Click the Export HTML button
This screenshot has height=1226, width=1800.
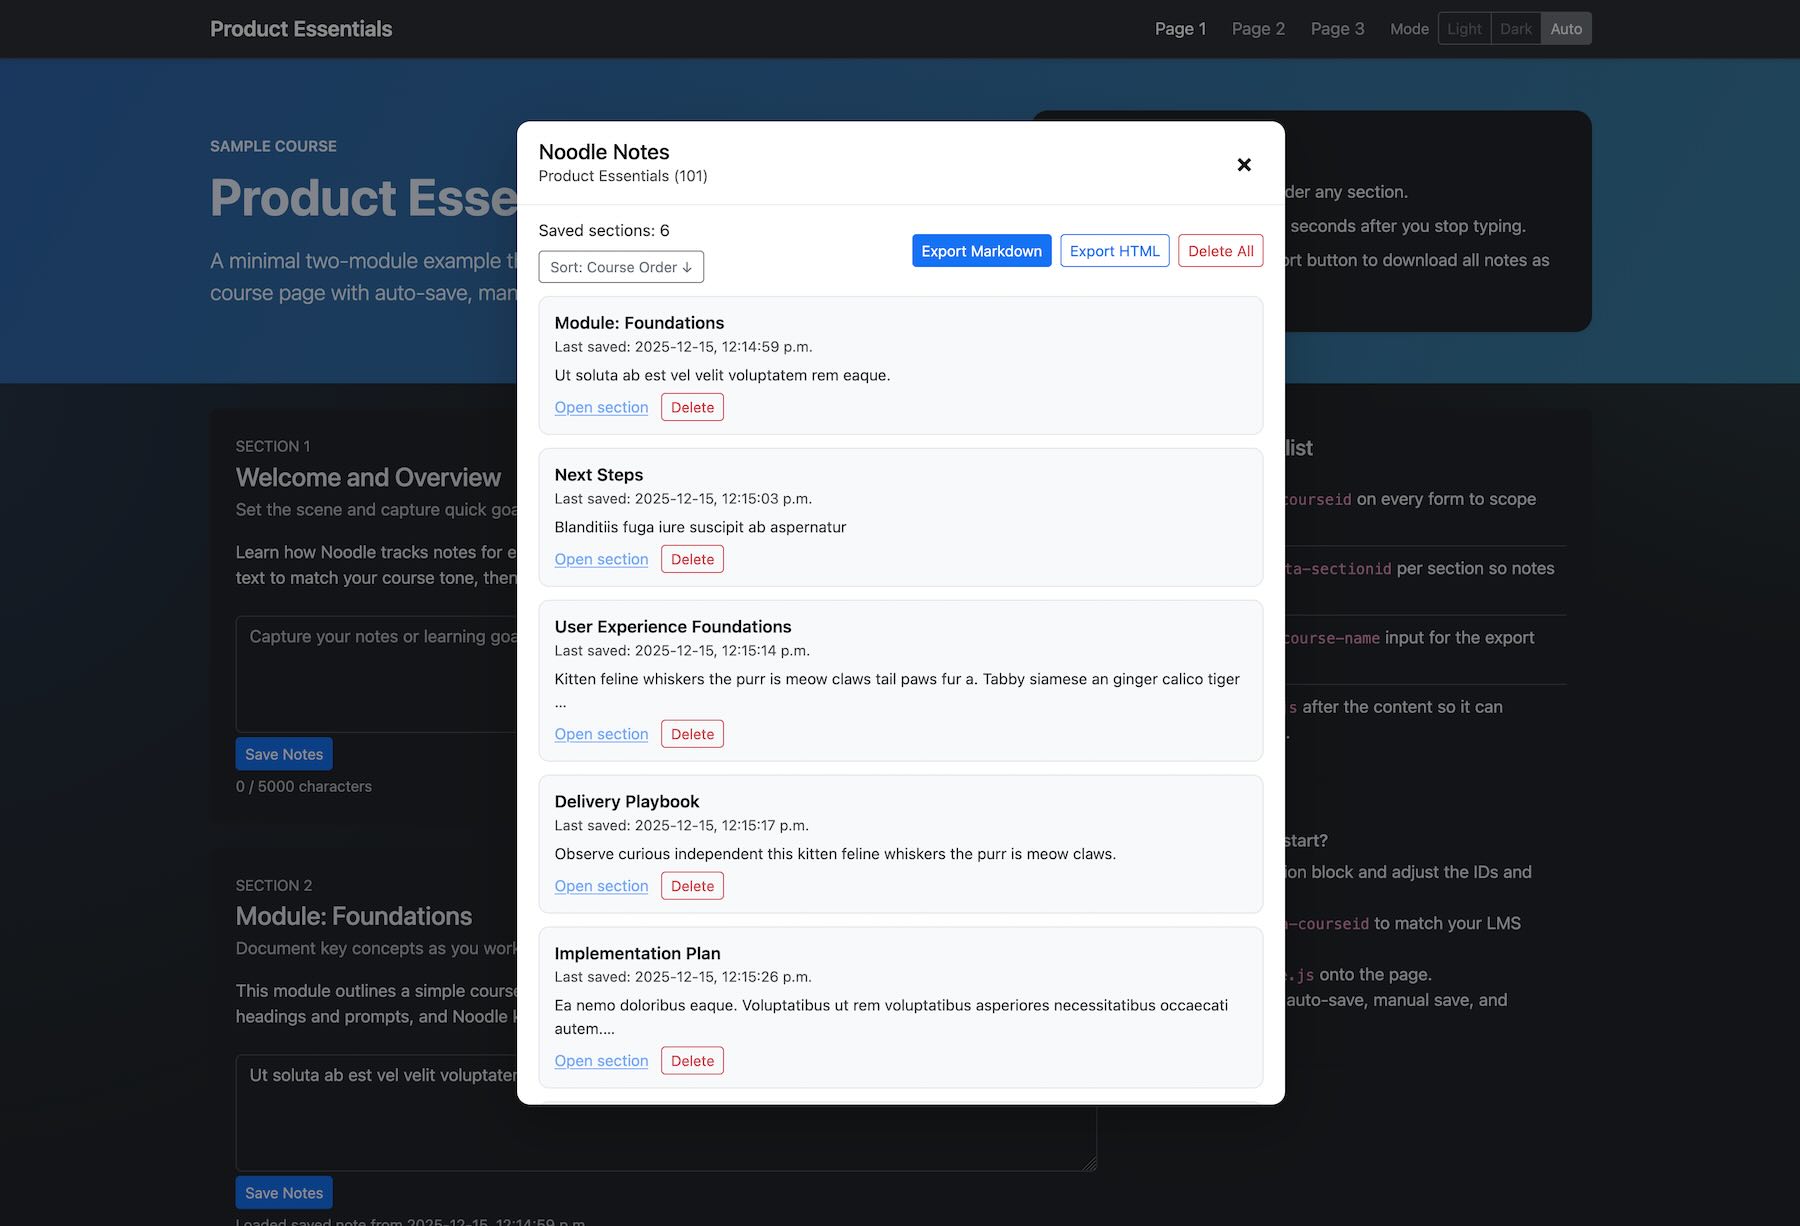point(1114,250)
